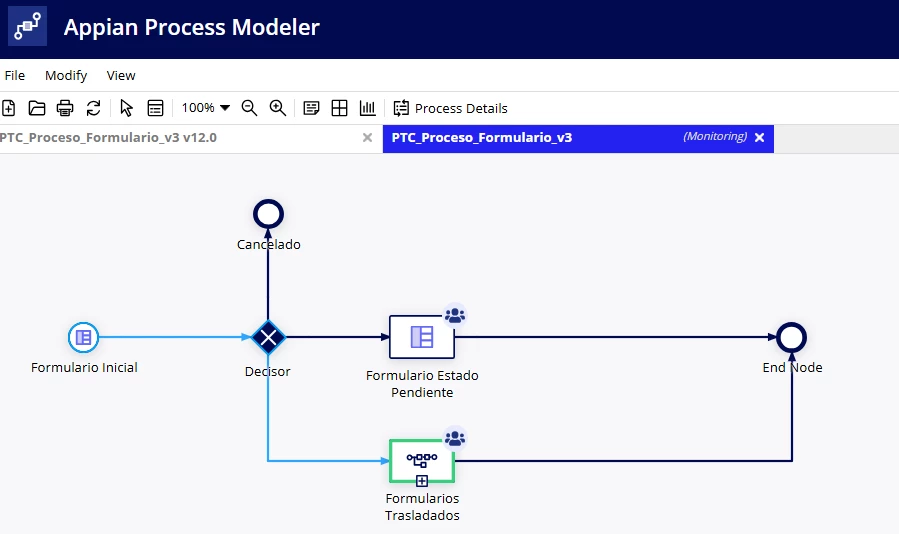
Task: Select the Formulario Estado Pendiente task node
Action: (x=422, y=337)
